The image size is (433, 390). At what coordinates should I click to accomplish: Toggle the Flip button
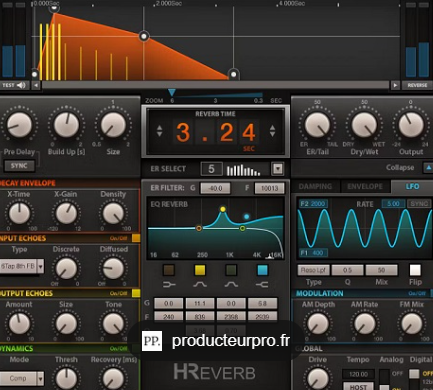coord(415,270)
